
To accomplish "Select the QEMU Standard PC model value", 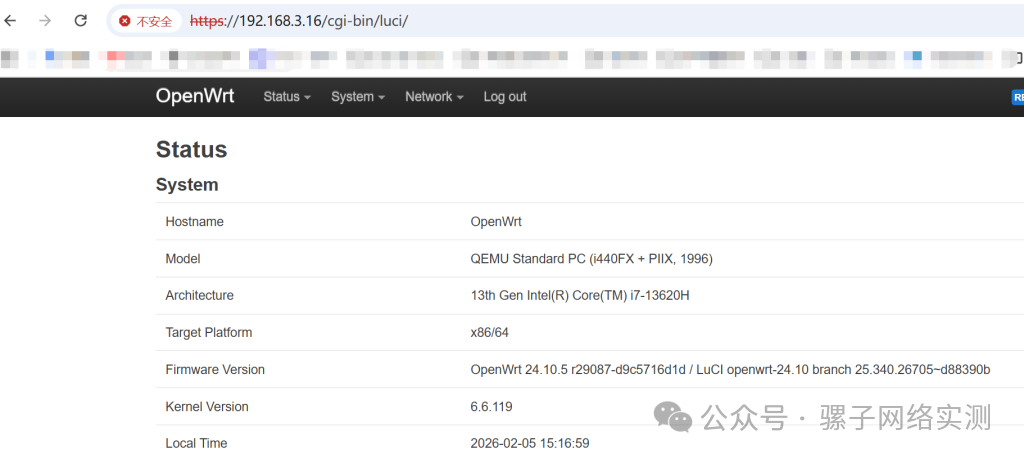I will click(592, 259).
